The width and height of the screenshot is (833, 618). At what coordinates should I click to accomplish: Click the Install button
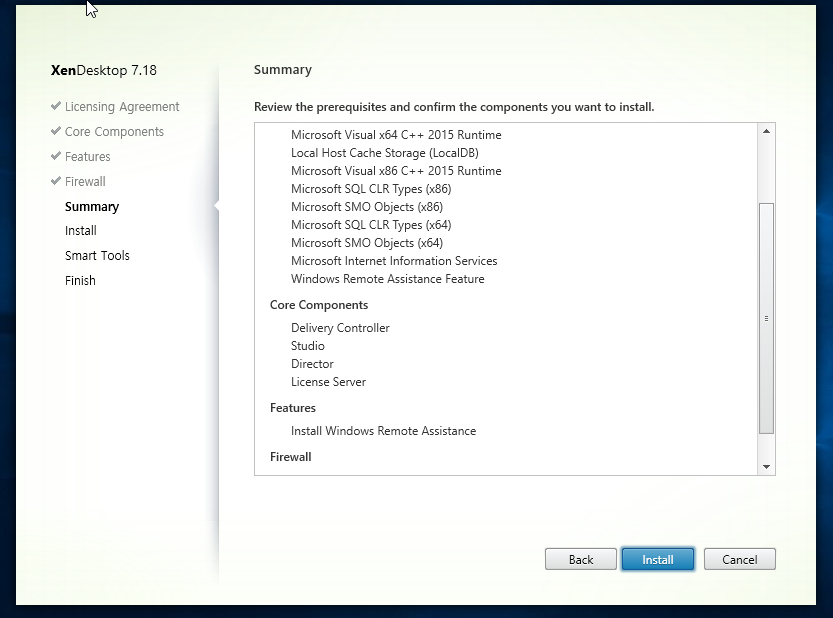(x=658, y=560)
